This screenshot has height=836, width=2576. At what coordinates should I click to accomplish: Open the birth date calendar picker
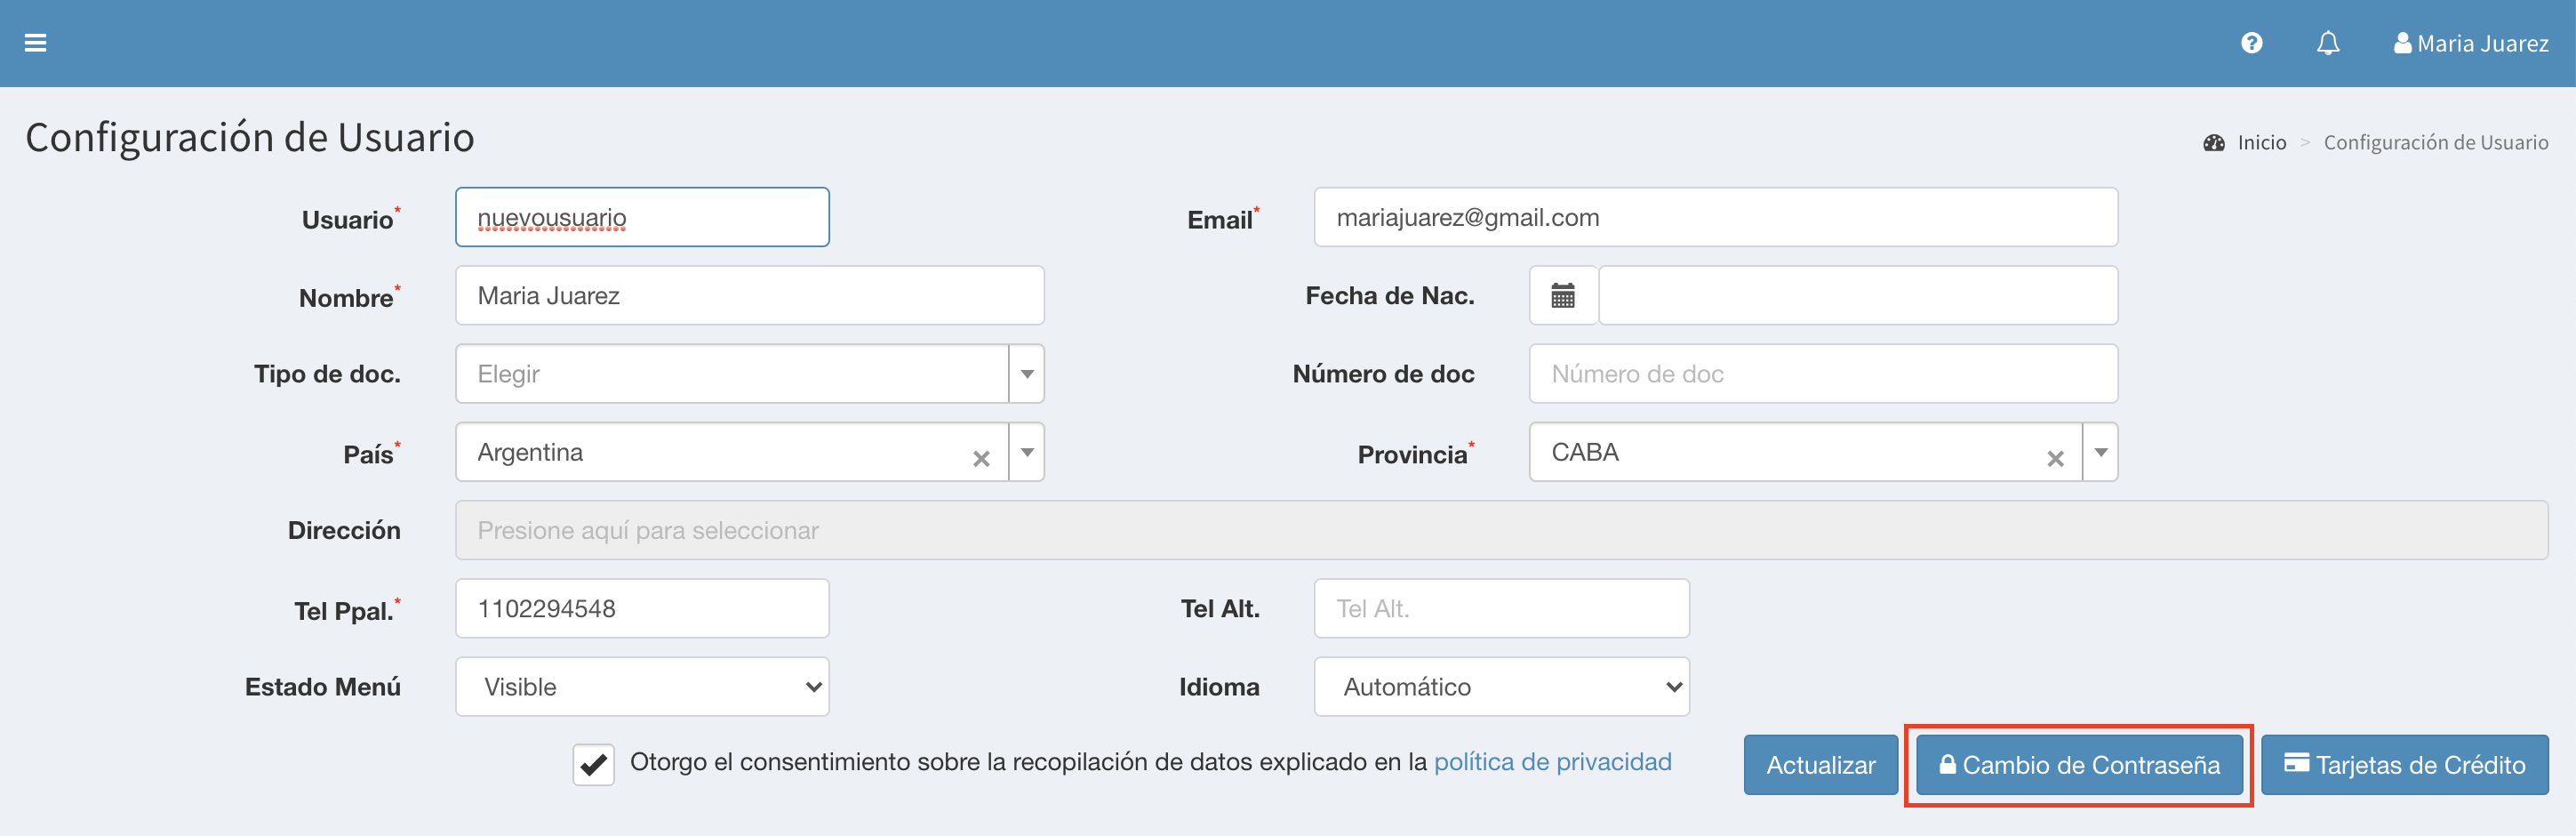coord(1563,296)
